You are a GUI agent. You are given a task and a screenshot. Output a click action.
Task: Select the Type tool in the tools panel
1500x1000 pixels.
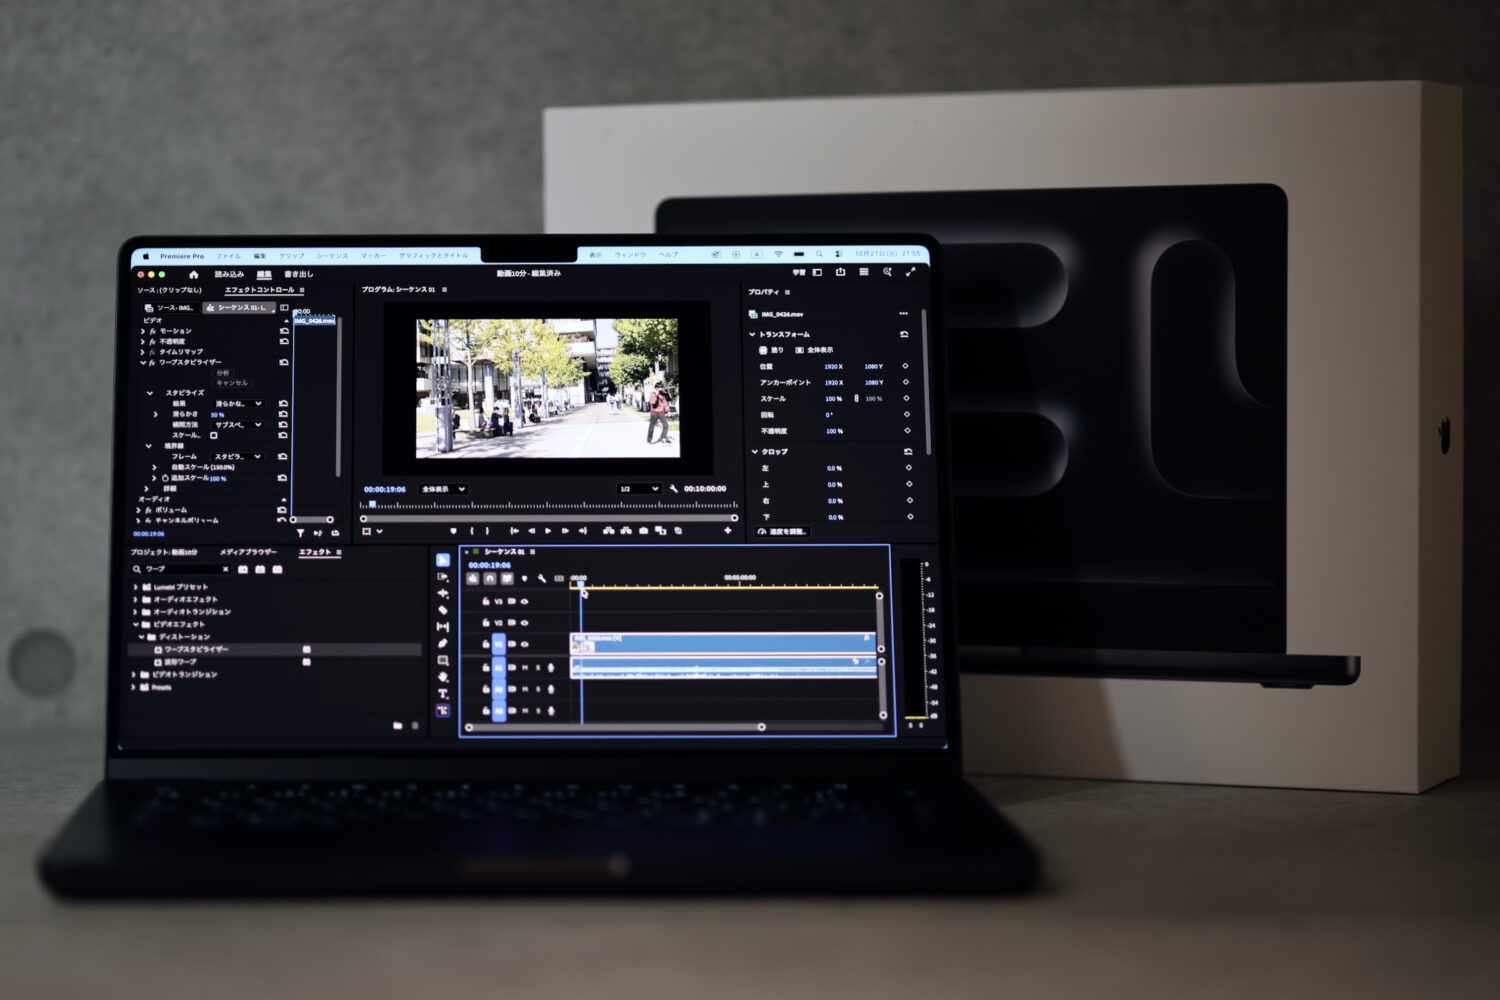pos(443,694)
